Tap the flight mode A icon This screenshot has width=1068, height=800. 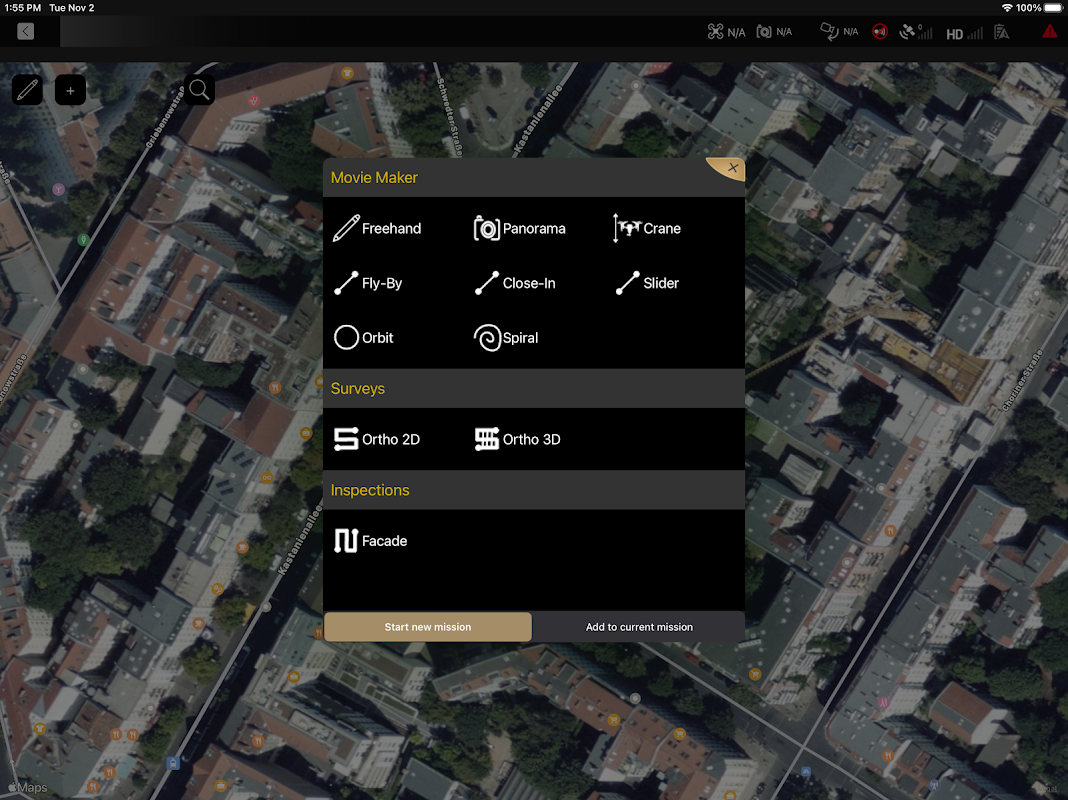pyautogui.click(x=1001, y=32)
